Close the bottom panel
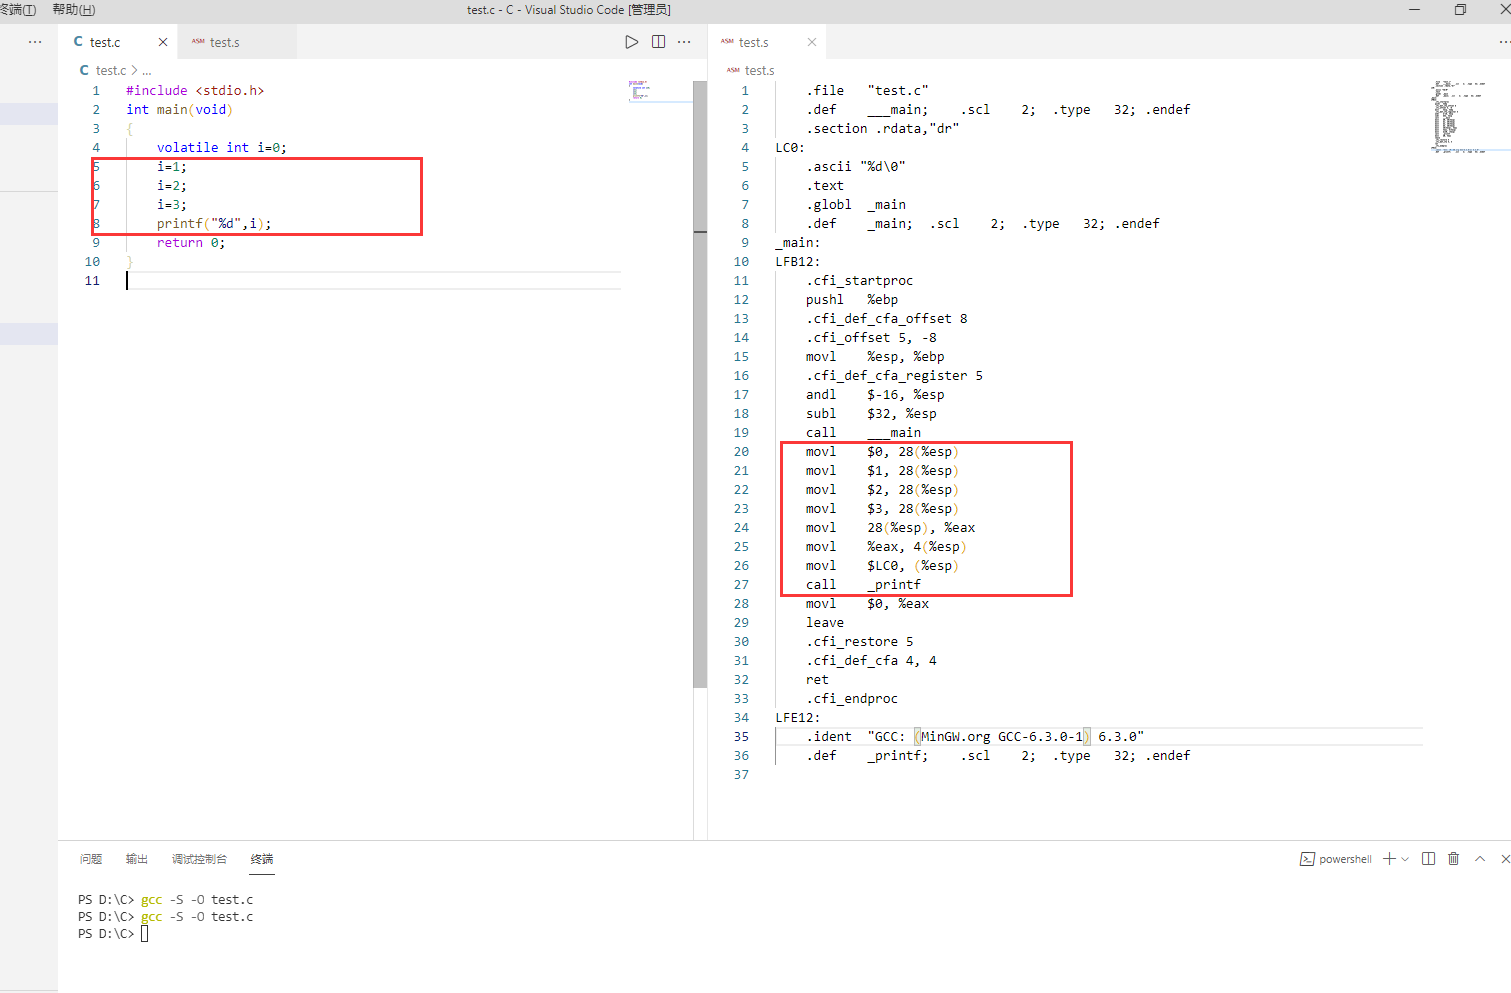 click(x=1505, y=859)
